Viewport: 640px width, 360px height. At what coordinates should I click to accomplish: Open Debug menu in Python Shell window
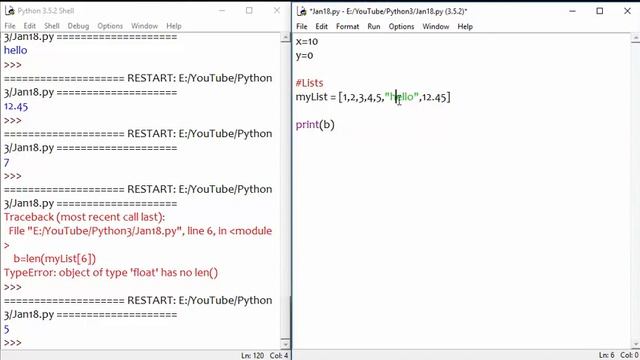coord(78,26)
